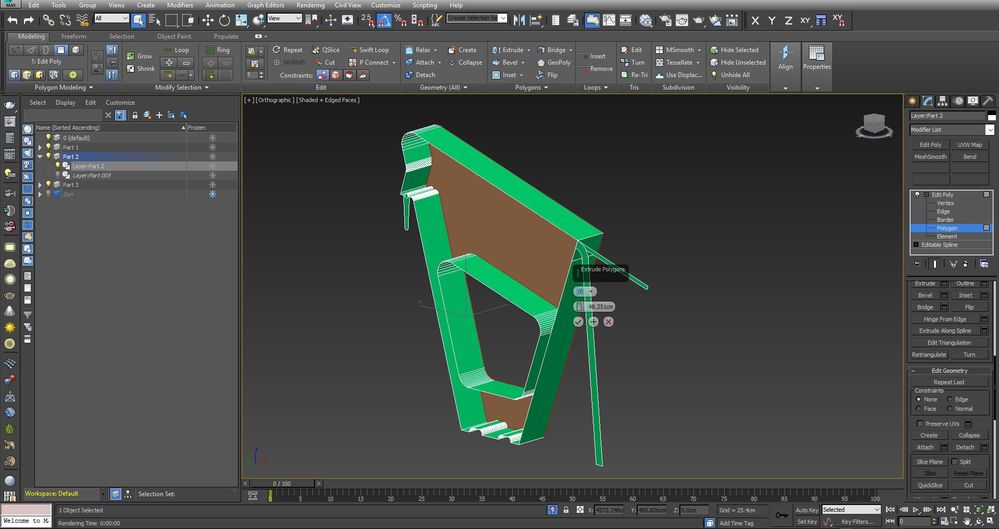Viewport: 999px width, 529px height.
Task: Open the All selection filter dropdown
Action: point(111,18)
